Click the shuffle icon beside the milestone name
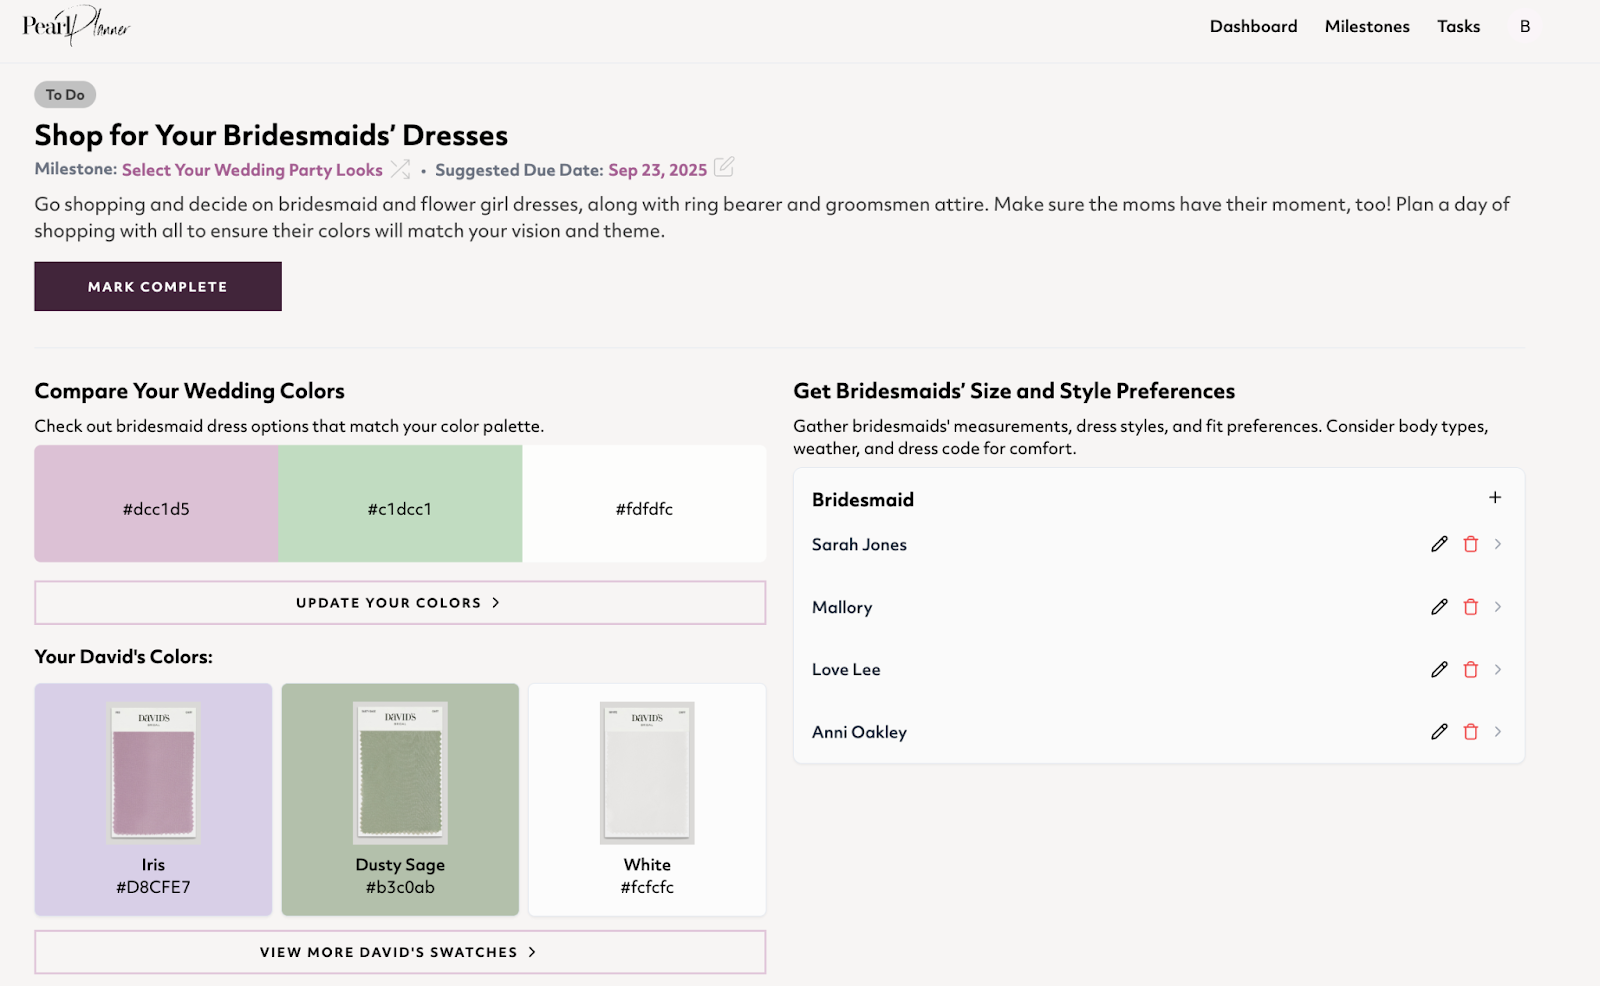The height and width of the screenshot is (986, 1600). [x=400, y=169]
